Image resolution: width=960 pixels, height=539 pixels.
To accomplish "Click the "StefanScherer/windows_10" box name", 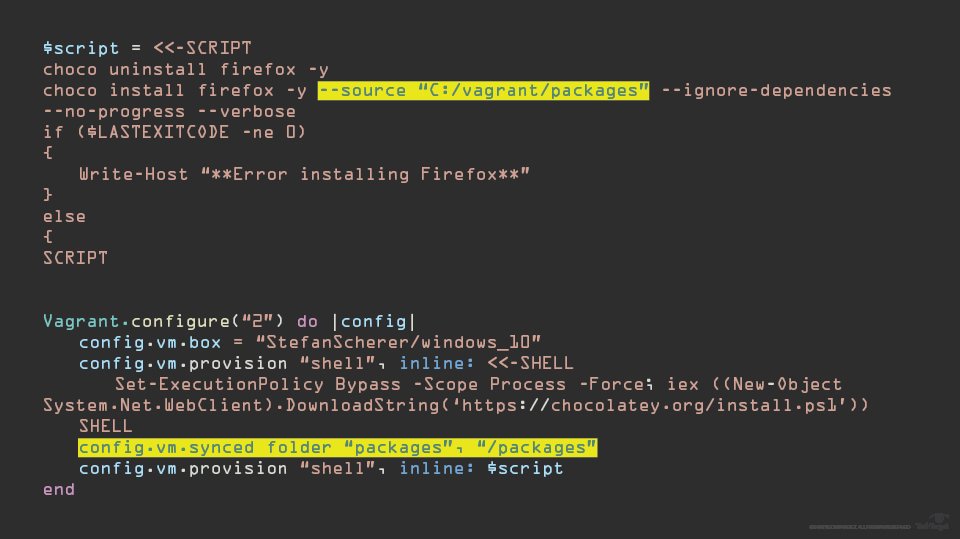I will tap(398, 342).
